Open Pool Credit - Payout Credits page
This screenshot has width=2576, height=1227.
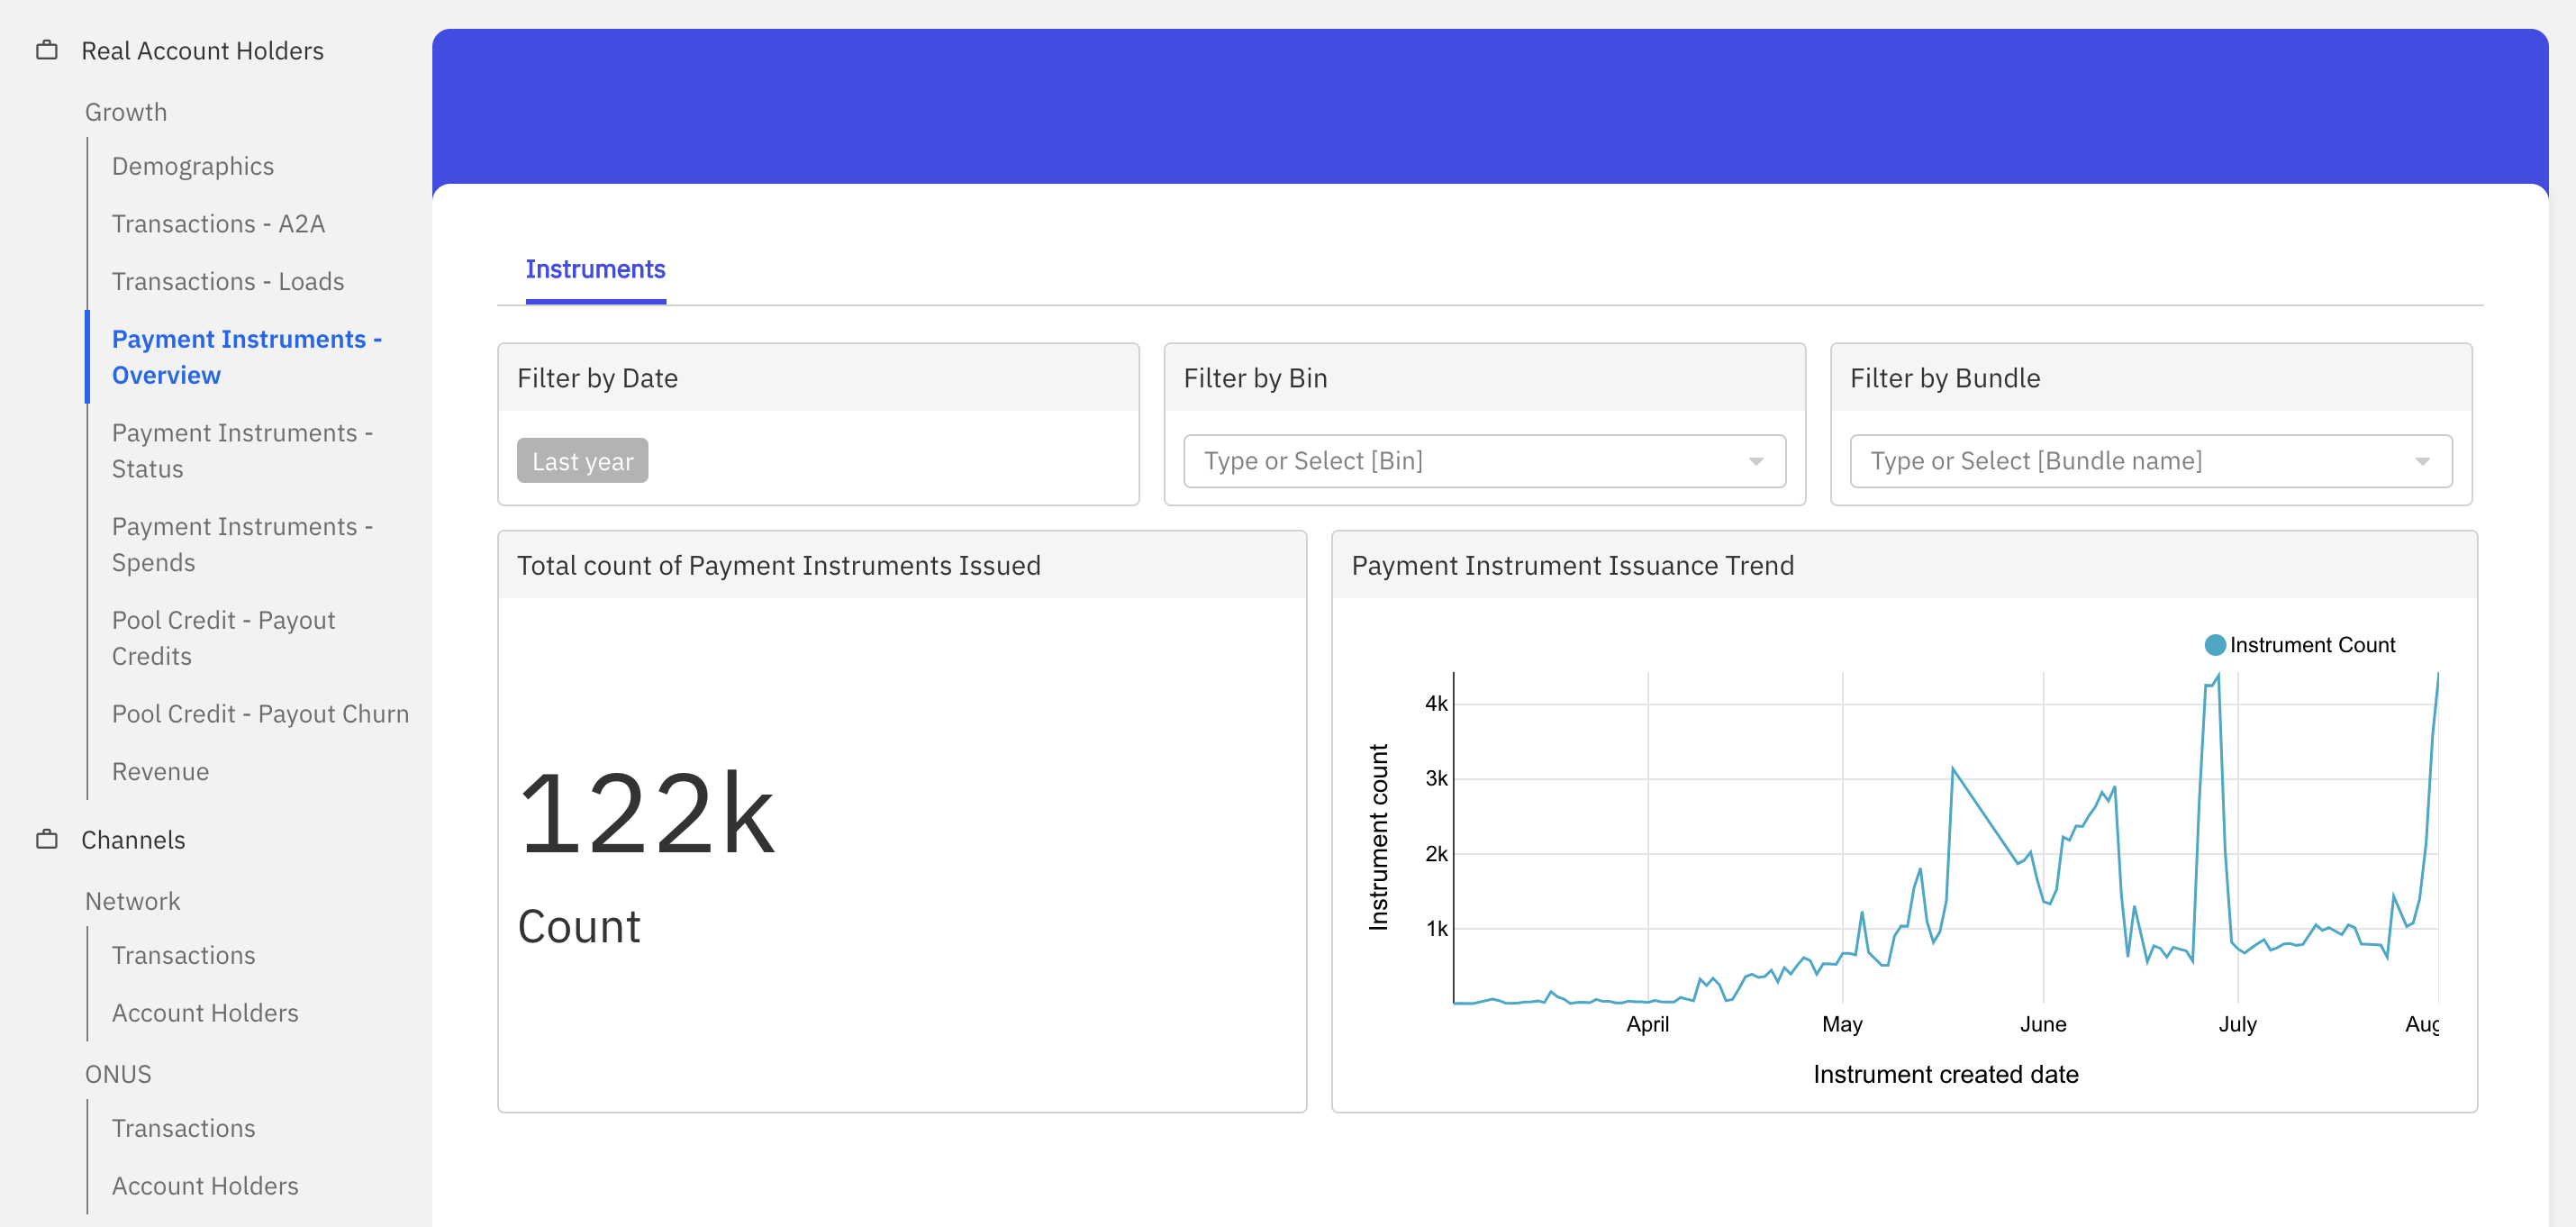coord(224,638)
